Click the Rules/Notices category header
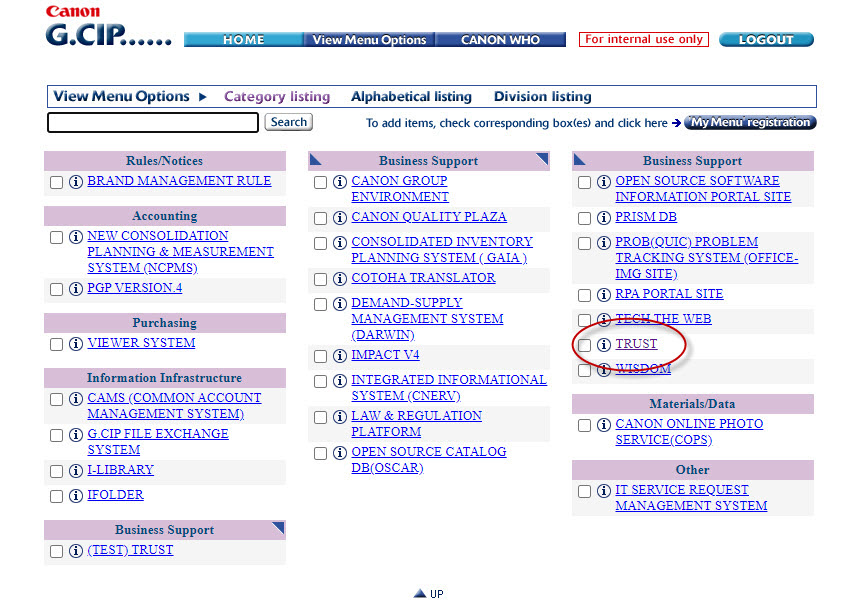The width and height of the screenshot is (865, 600). (x=165, y=160)
